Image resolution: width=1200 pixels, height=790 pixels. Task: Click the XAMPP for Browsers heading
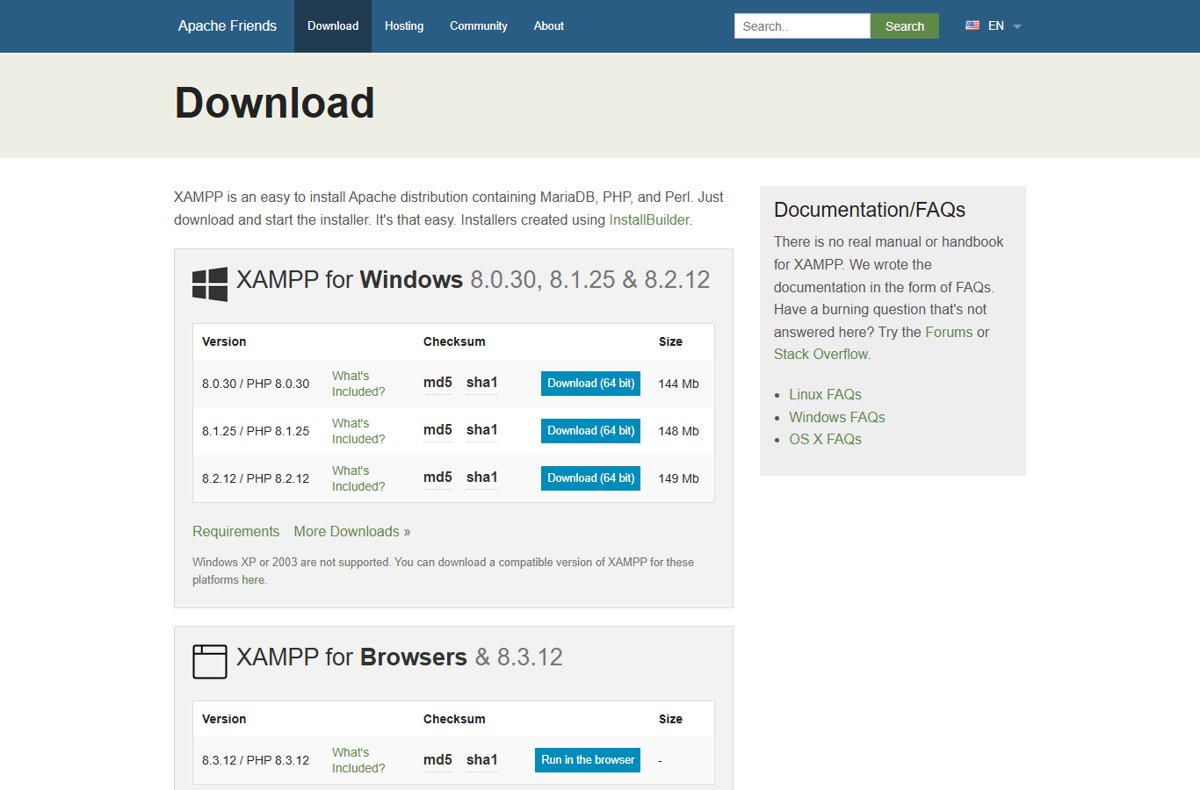(x=399, y=657)
